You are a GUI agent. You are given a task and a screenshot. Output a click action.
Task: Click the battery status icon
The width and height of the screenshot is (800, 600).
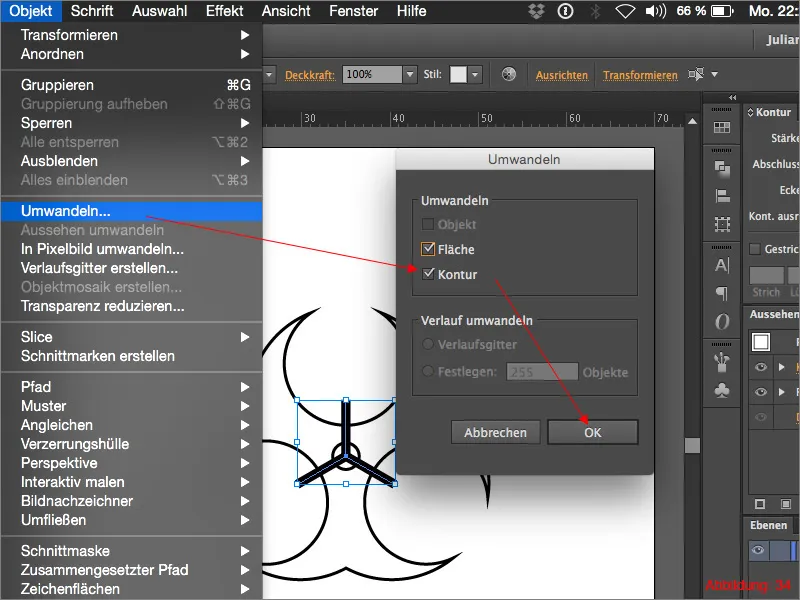coord(722,11)
